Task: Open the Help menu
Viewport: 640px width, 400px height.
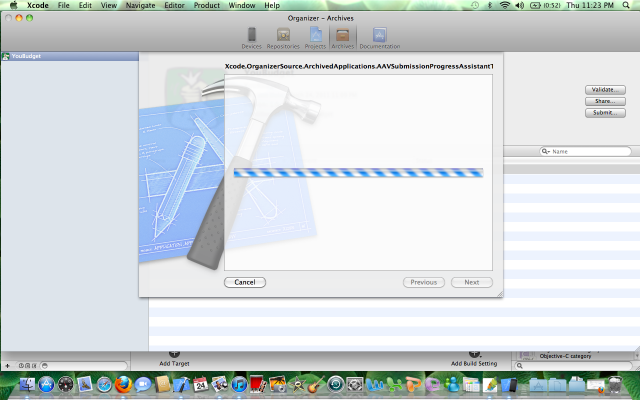Action: (272, 5)
